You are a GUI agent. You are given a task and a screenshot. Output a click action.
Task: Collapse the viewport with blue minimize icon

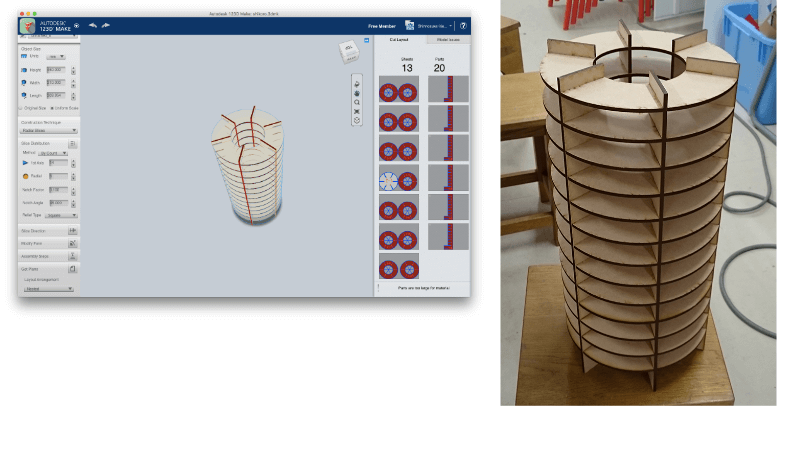(x=366, y=40)
